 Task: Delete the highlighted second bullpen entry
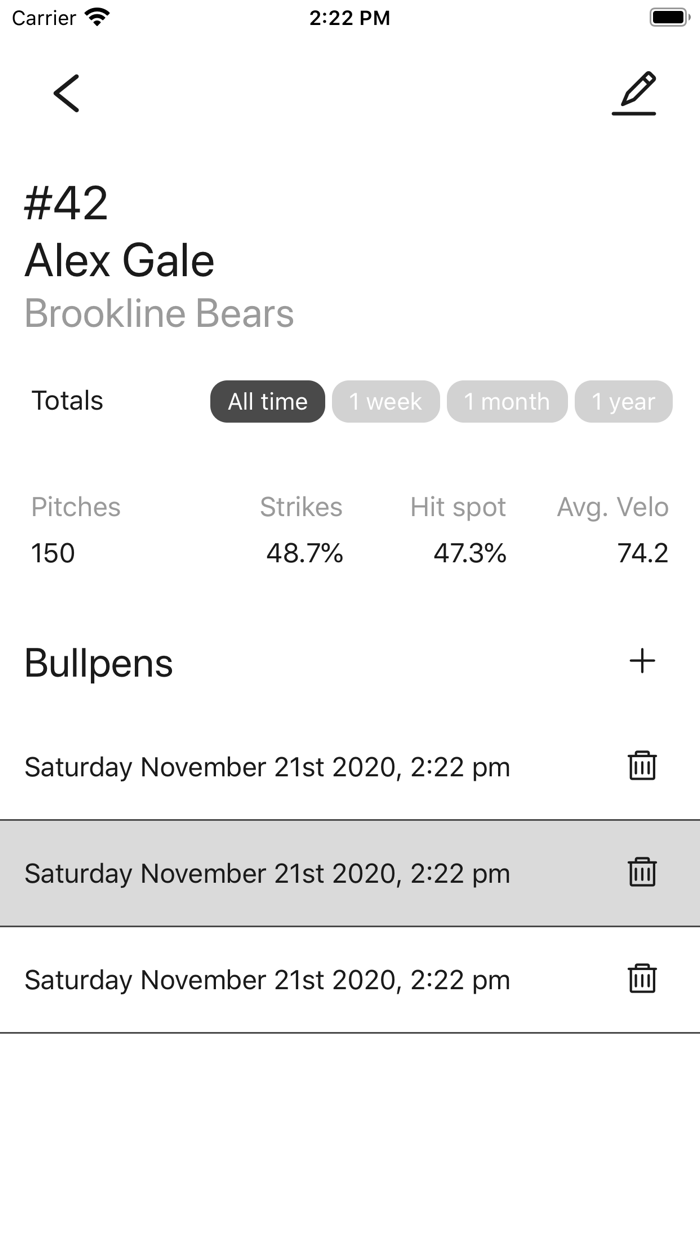point(642,872)
